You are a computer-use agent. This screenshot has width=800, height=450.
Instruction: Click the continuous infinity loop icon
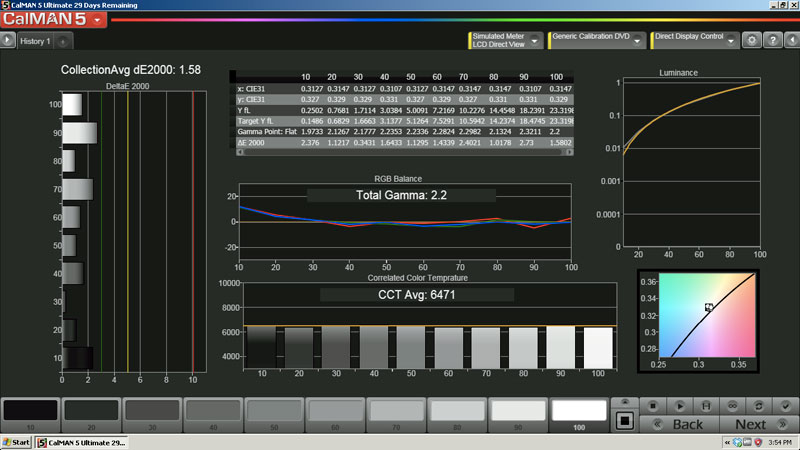click(731, 406)
